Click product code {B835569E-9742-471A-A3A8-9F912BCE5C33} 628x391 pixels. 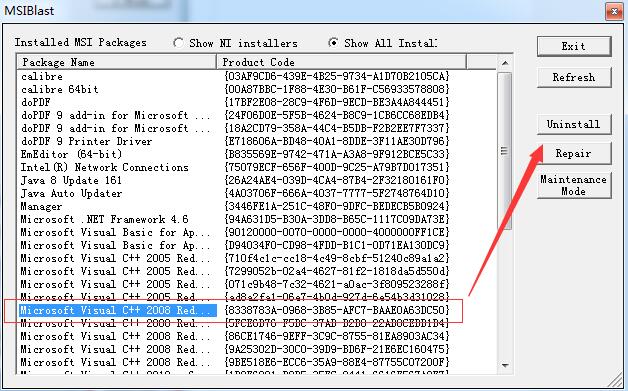[337, 154]
